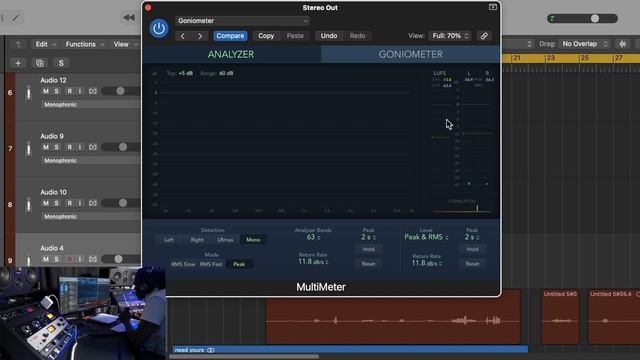Image resolution: width=640 pixels, height=360 pixels.
Task: Switch to the ANALYZER tab
Action: coord(231,54)
